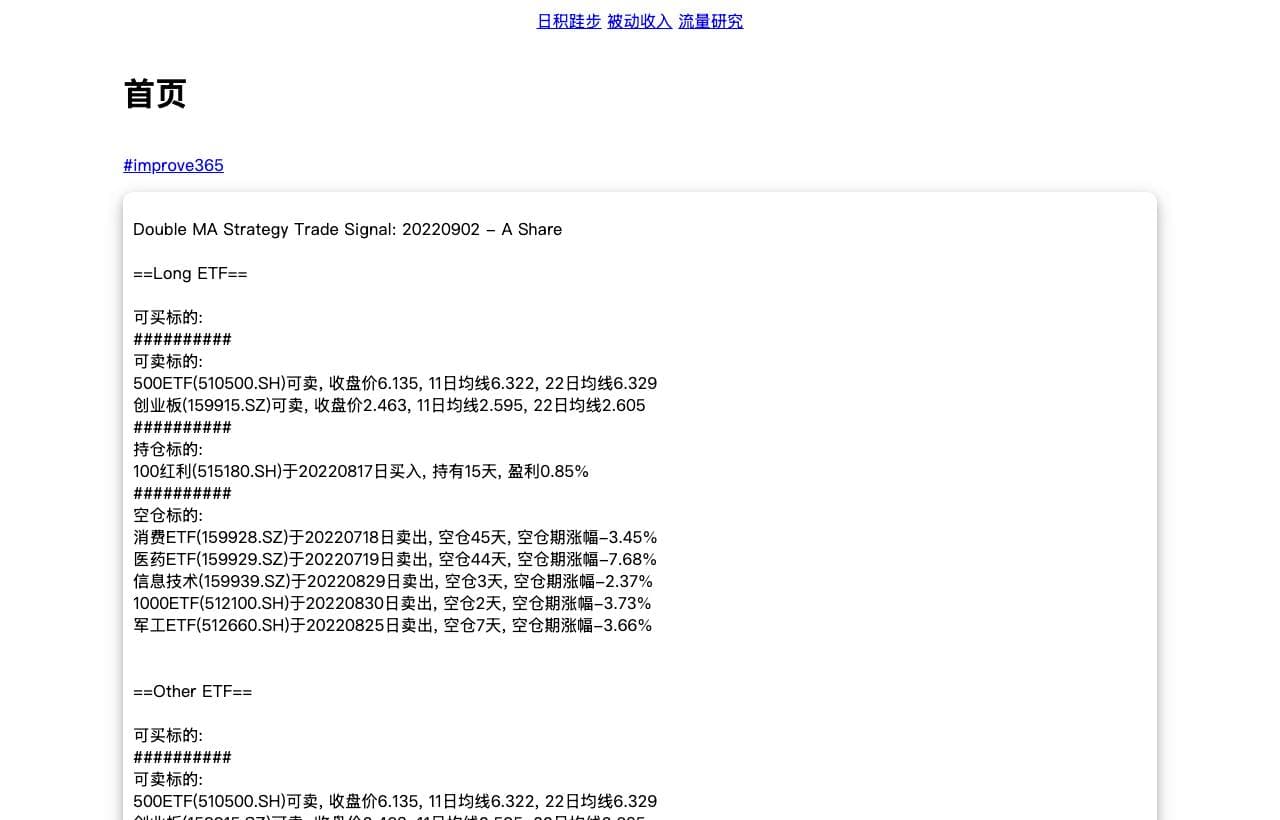Click the 100红利(515180.SH) holding line
This screenshot has width=1280, height=820.
click(x=361, y=471)
